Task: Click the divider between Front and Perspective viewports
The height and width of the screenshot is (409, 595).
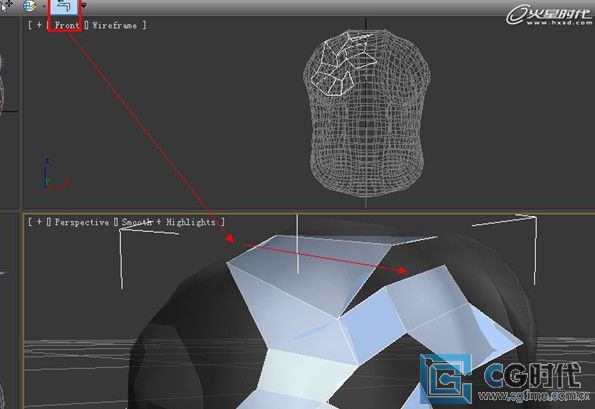Action: tap(307, 211)
